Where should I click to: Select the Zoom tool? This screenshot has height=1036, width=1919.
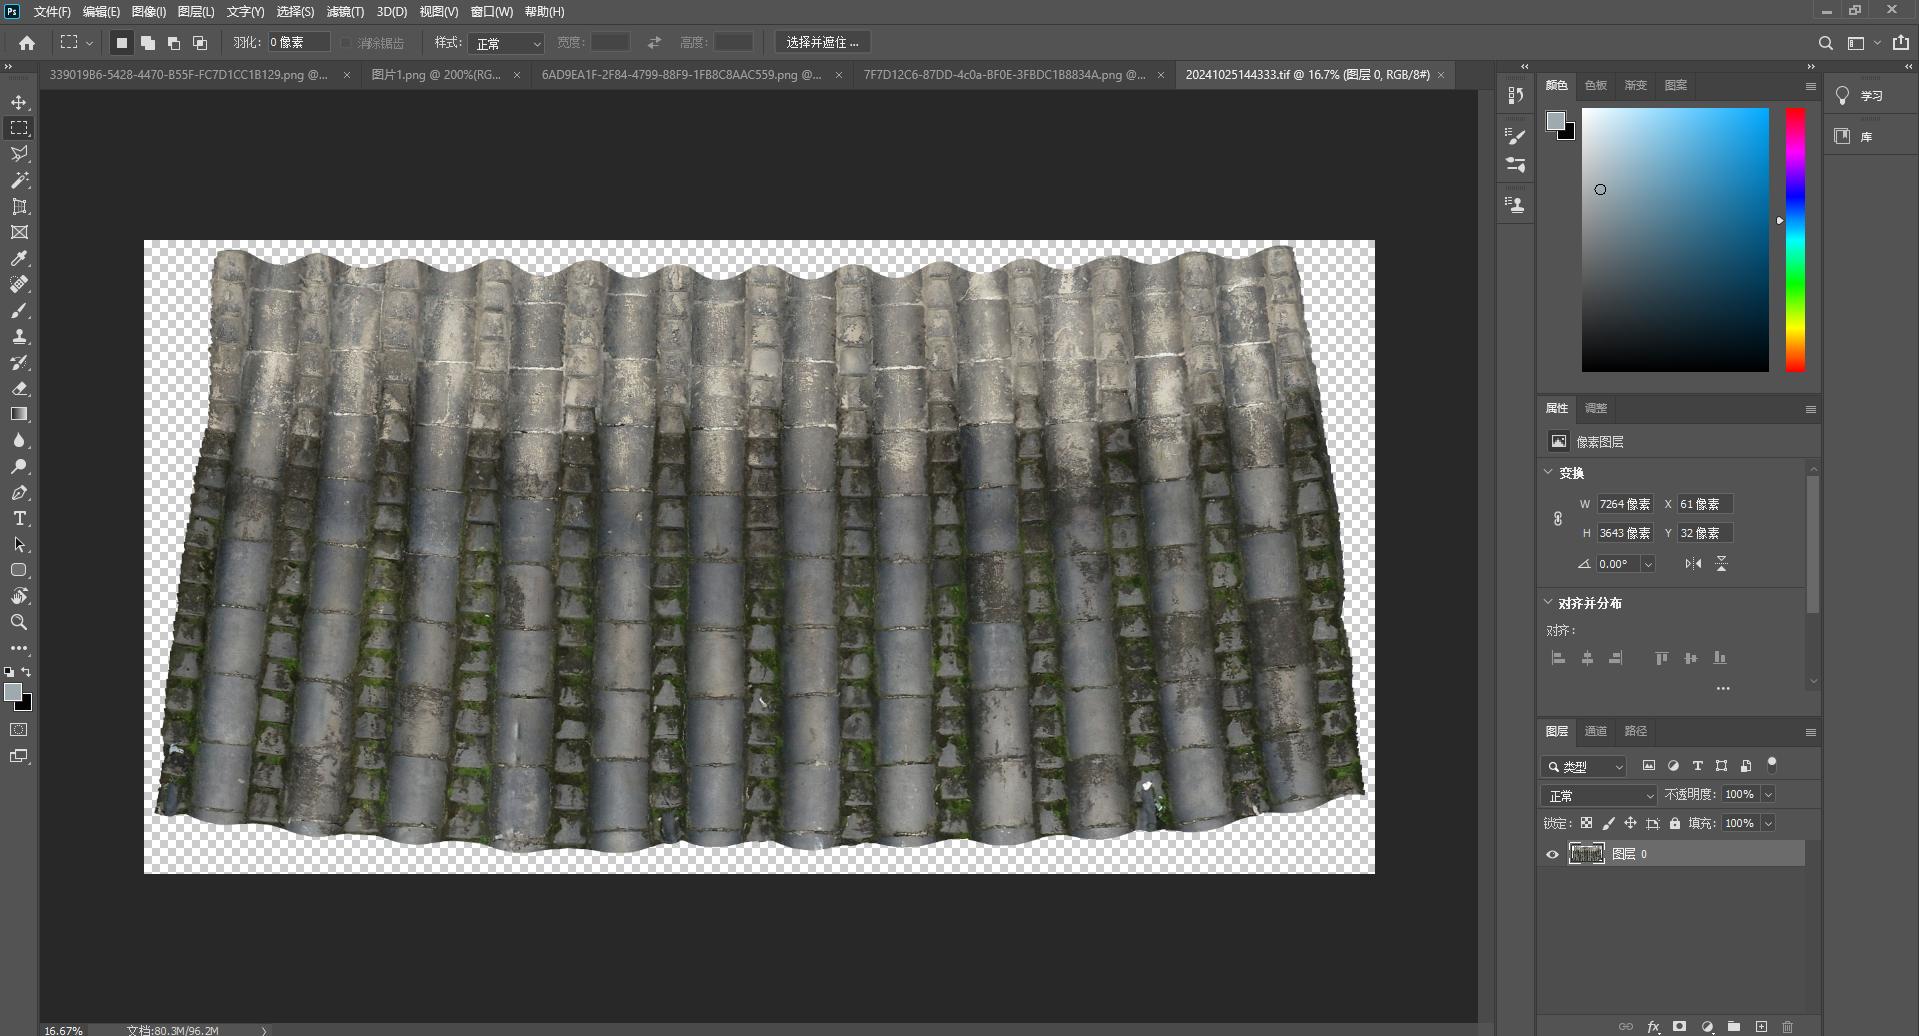point(19,622)
